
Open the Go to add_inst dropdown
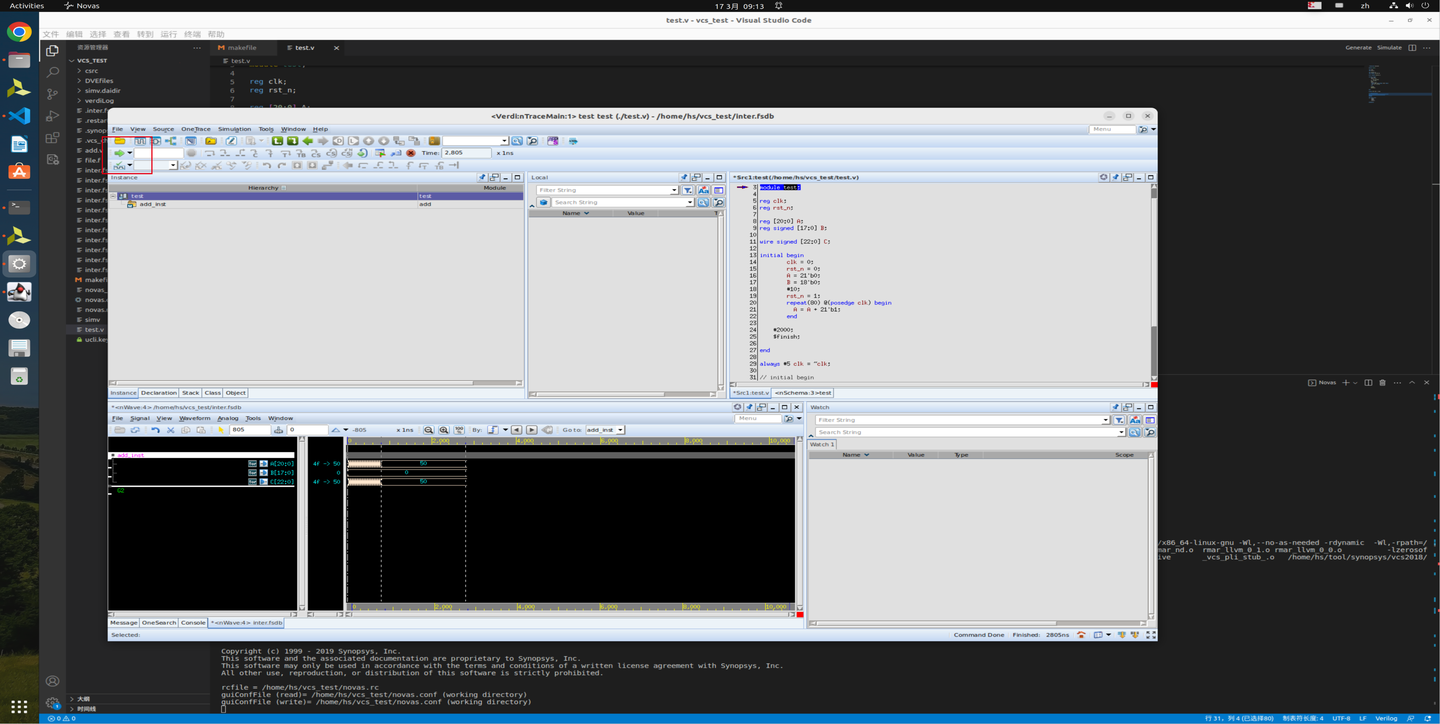click(x=620, y=430)
